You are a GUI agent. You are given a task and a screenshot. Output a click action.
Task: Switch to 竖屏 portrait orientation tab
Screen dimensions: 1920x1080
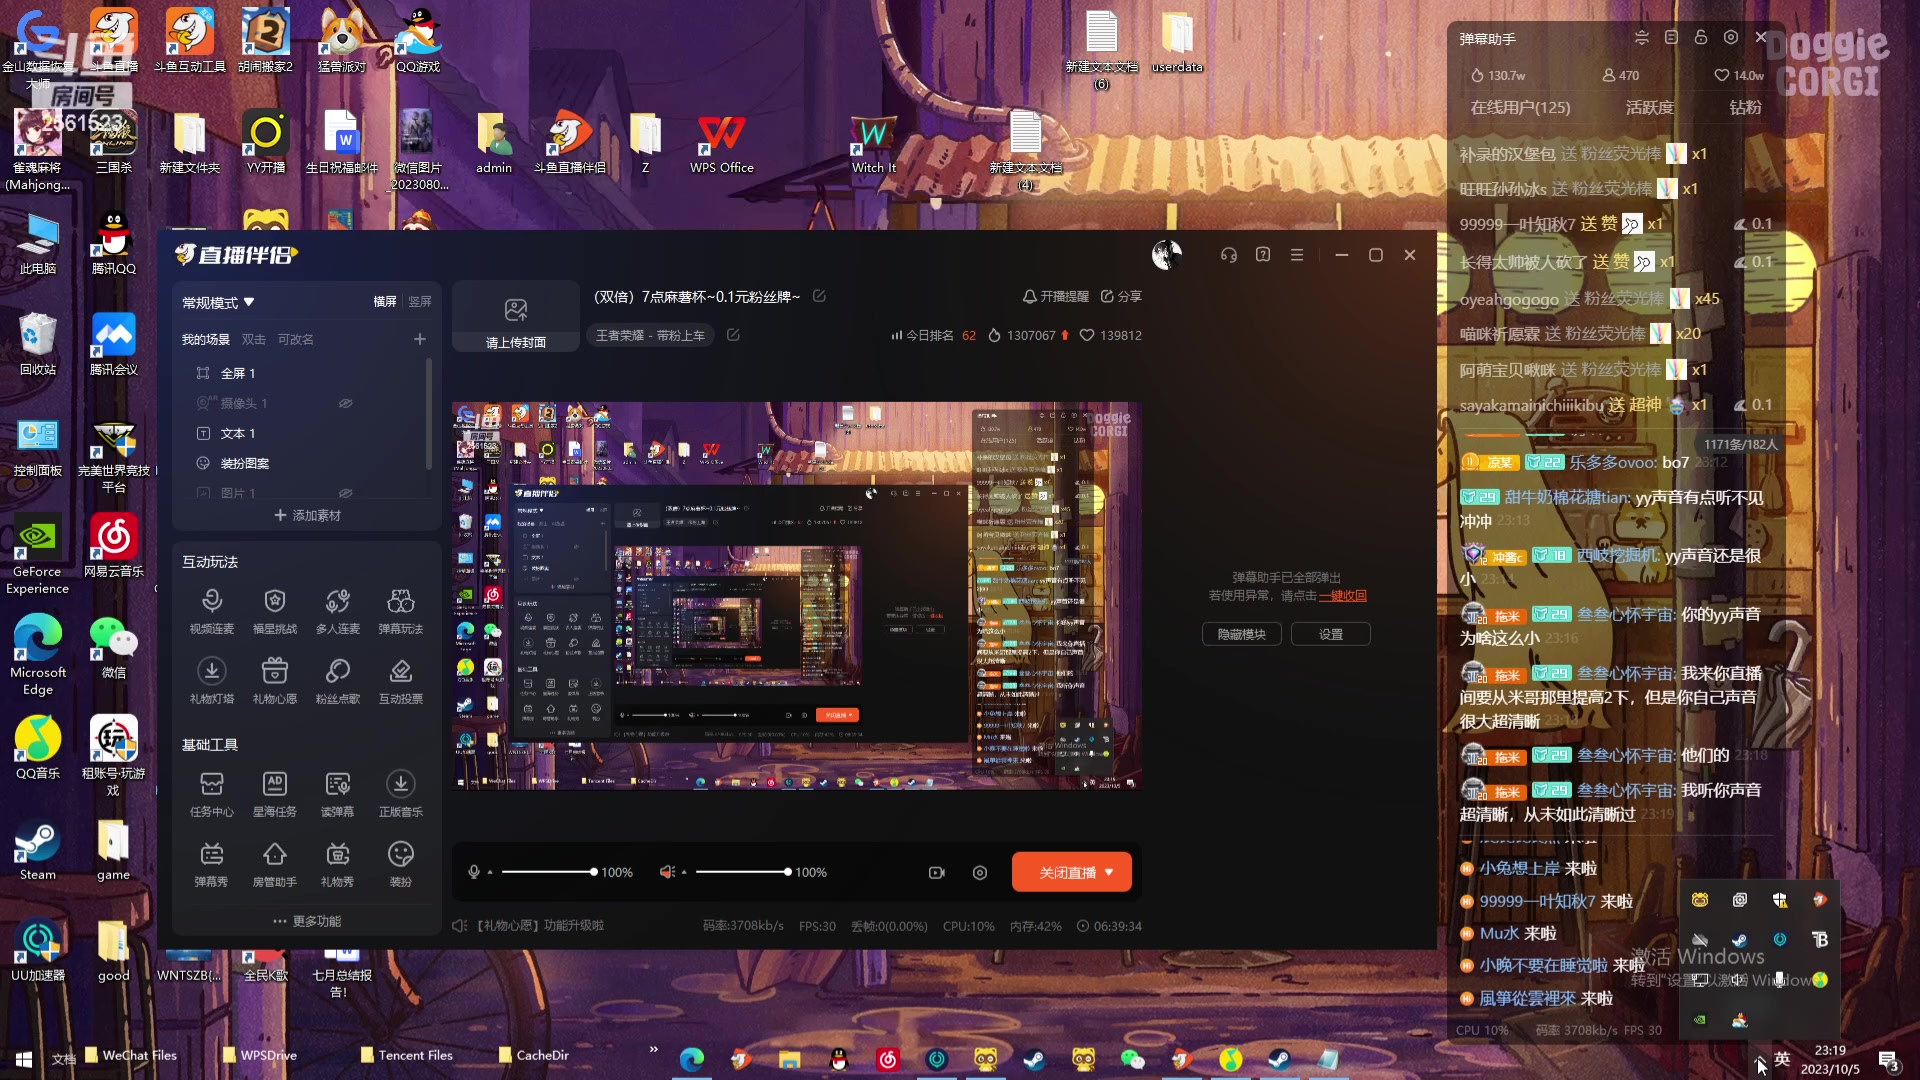tap(419, 301)
